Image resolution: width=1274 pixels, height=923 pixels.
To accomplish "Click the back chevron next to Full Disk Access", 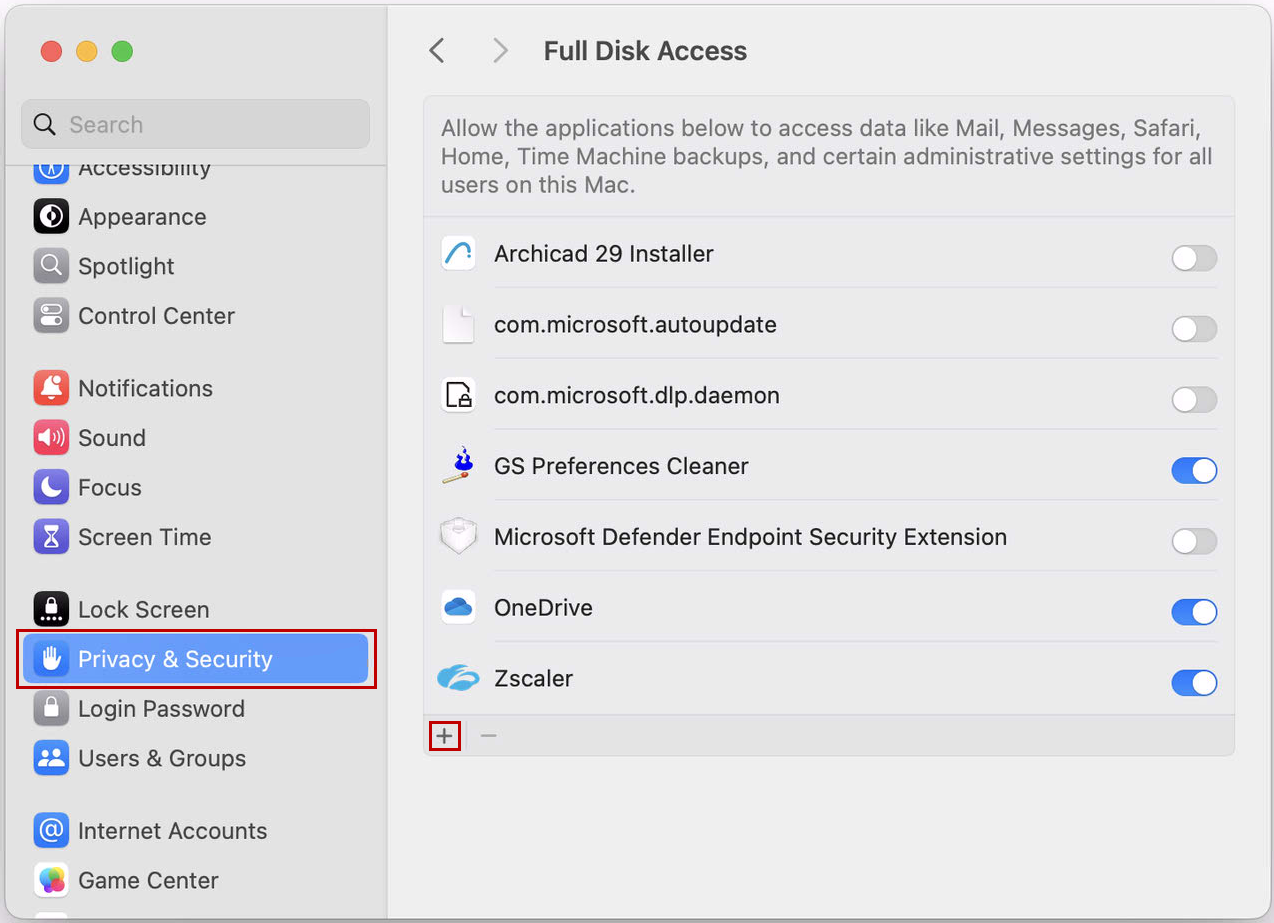I will [437, 50].
